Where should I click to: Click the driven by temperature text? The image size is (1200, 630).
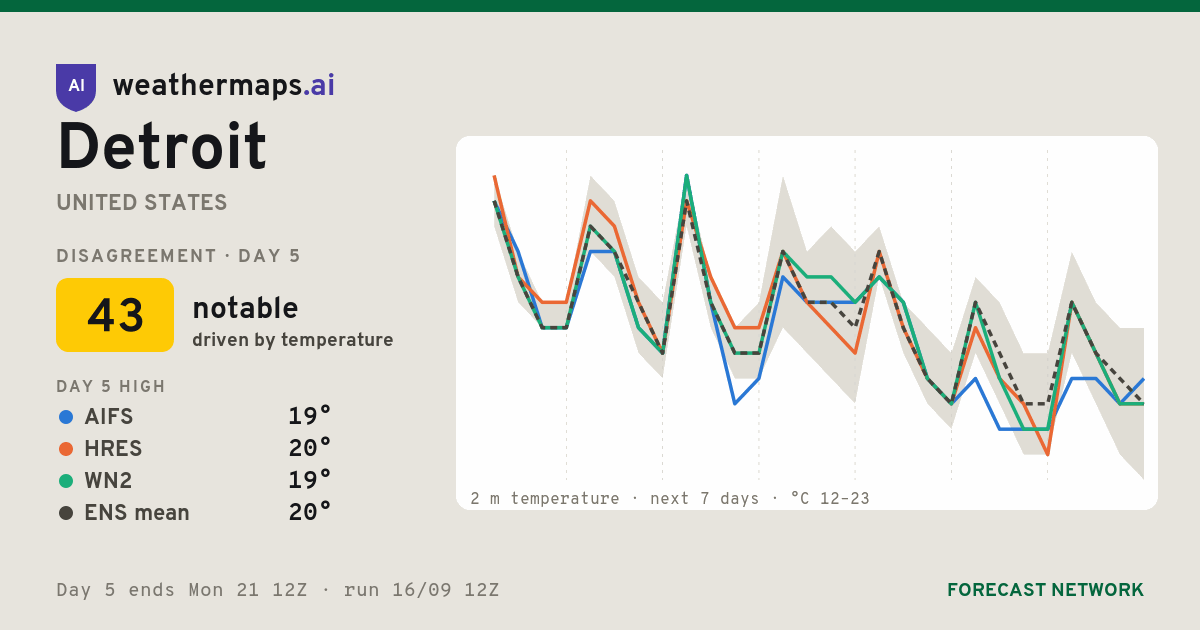click(x=293, y=340)
